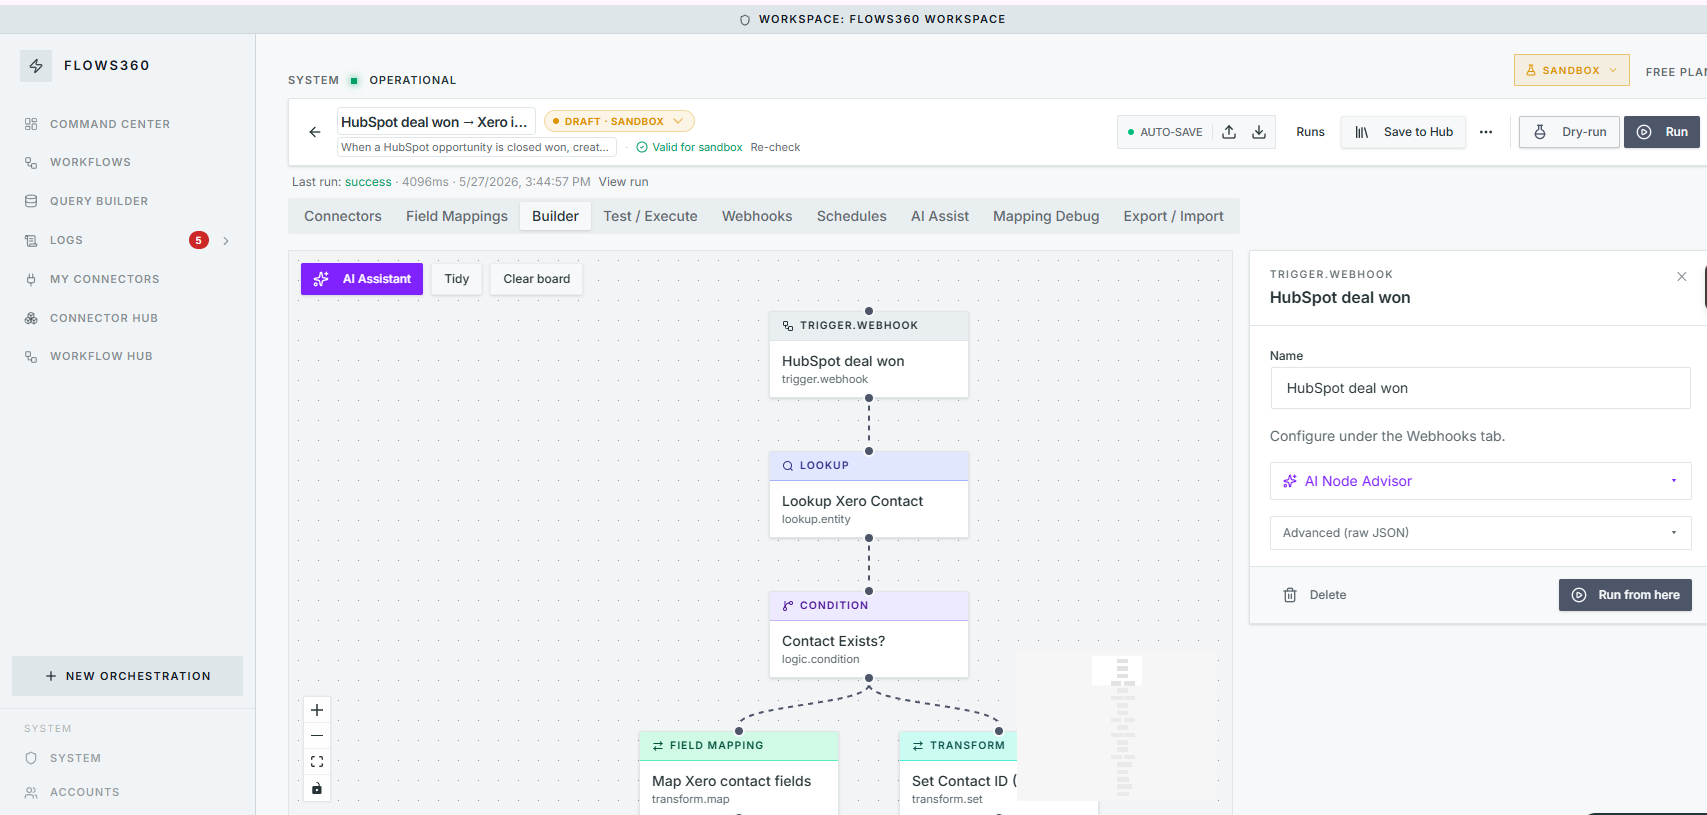This screenshot has width=1707, height=815.
Task: Switch to the Mapping Debug tab
Action: 1046,216
